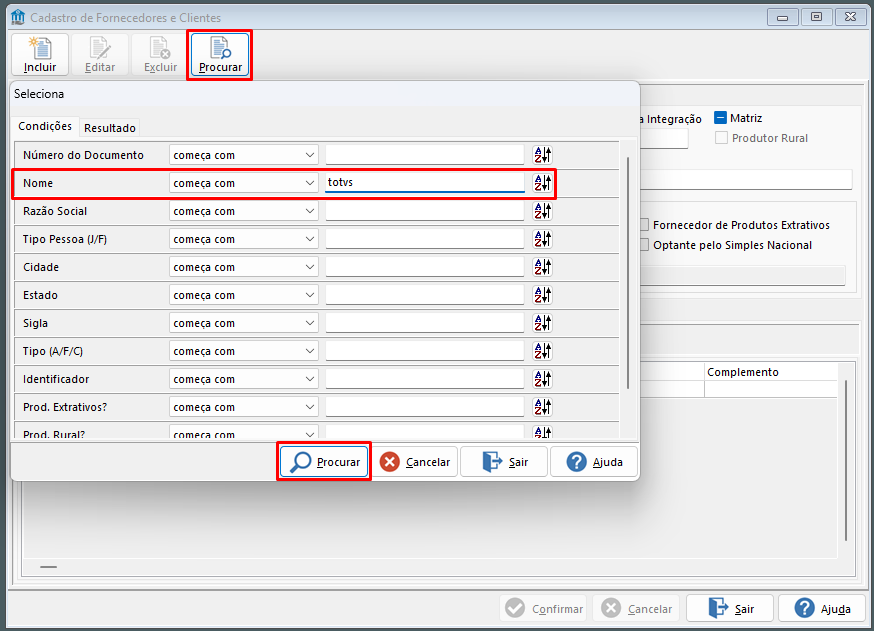Toggle sort order icon for Razão Social

(542, 211)
